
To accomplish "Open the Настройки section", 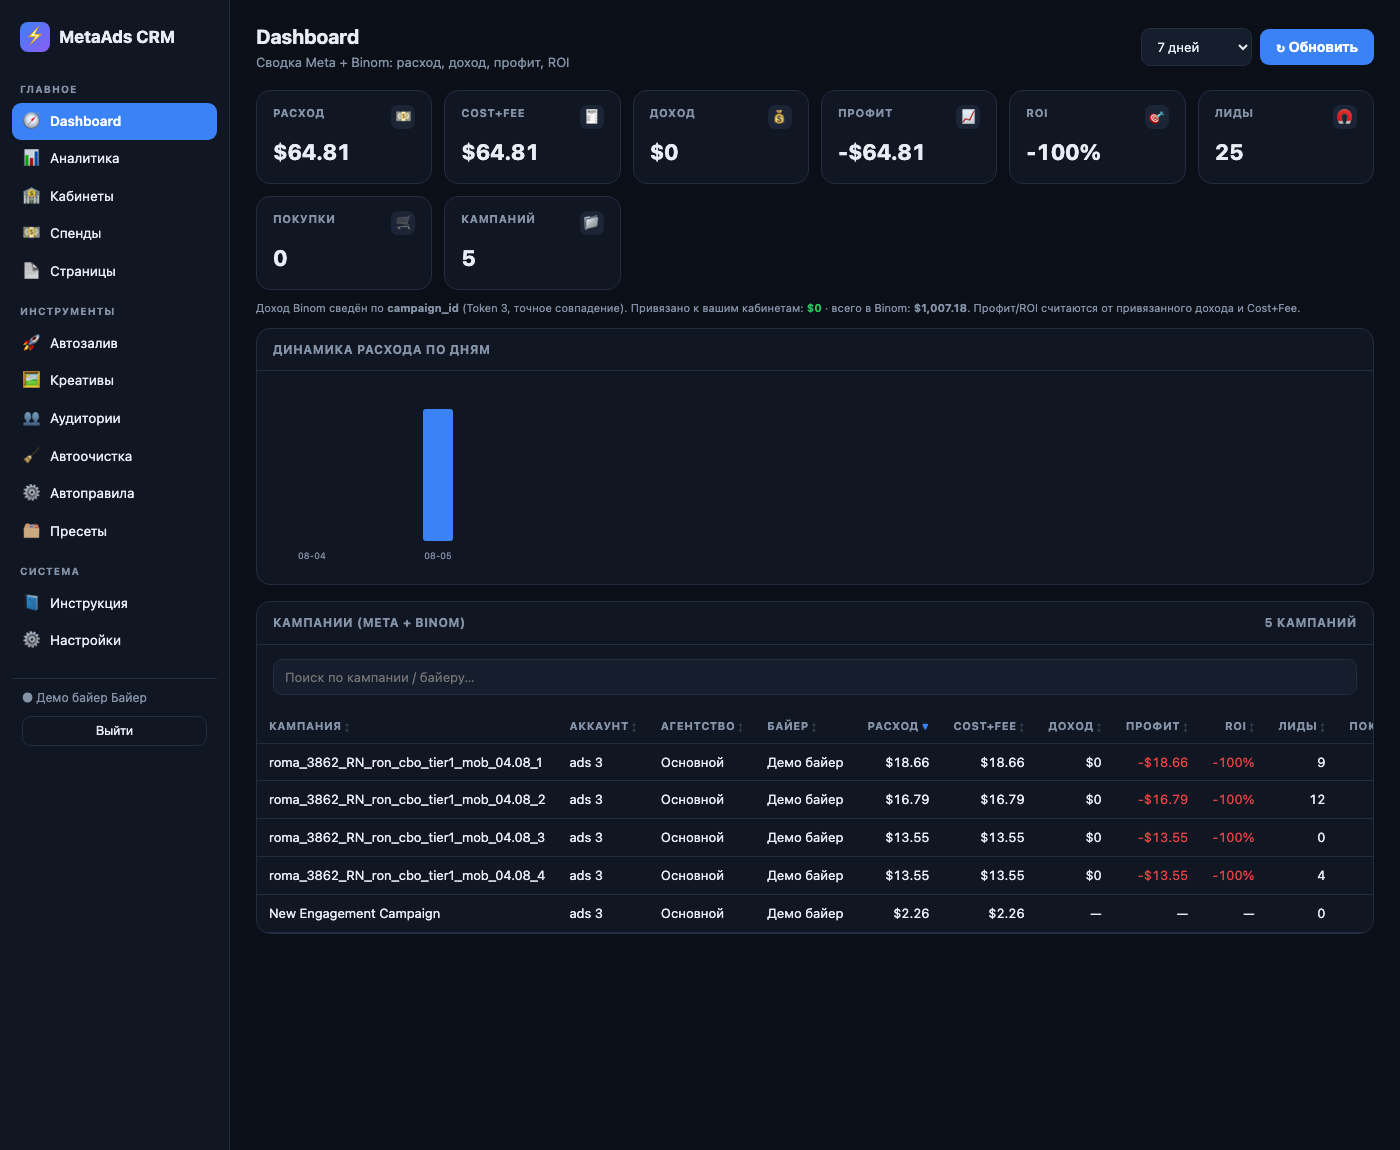I will coord(114,640).
